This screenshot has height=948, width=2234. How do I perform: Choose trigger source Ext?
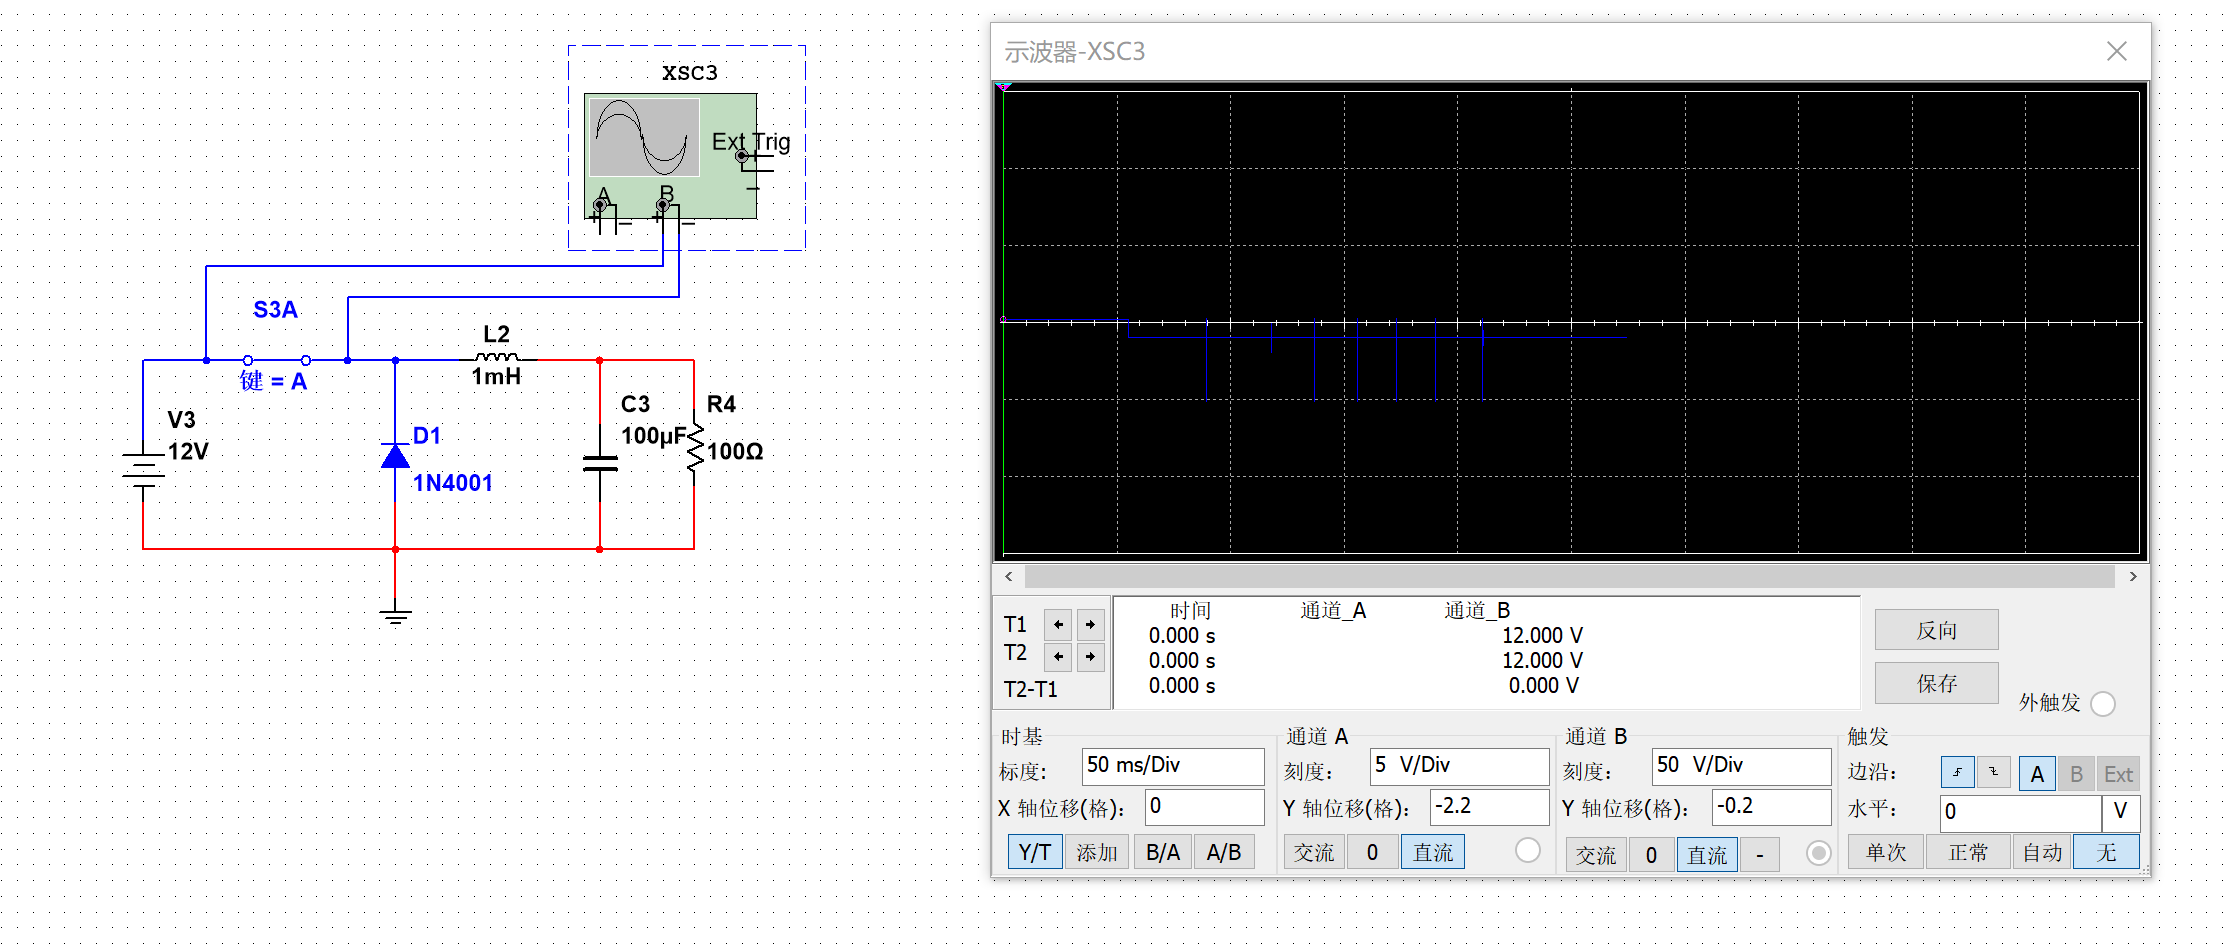click(2118, 774)
